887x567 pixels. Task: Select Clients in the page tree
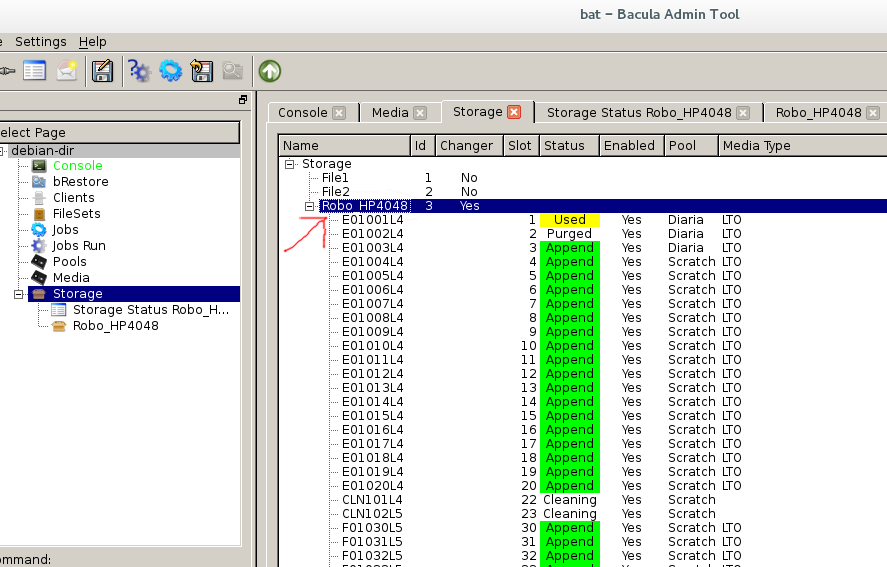pyautogui.click(x=74, y=197)
